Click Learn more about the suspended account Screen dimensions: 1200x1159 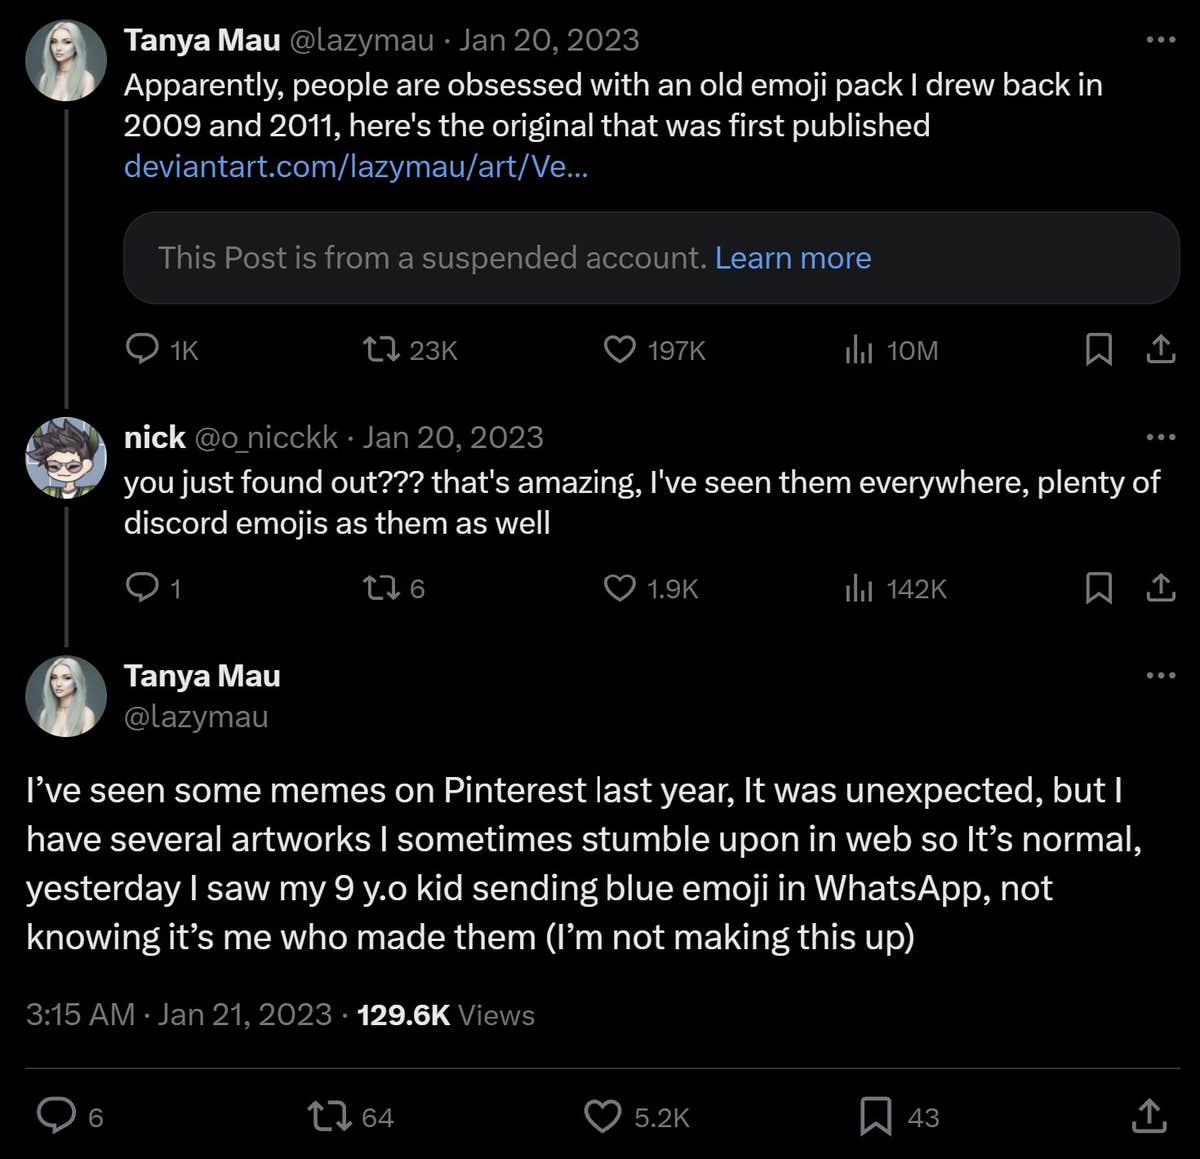[793, 258]
